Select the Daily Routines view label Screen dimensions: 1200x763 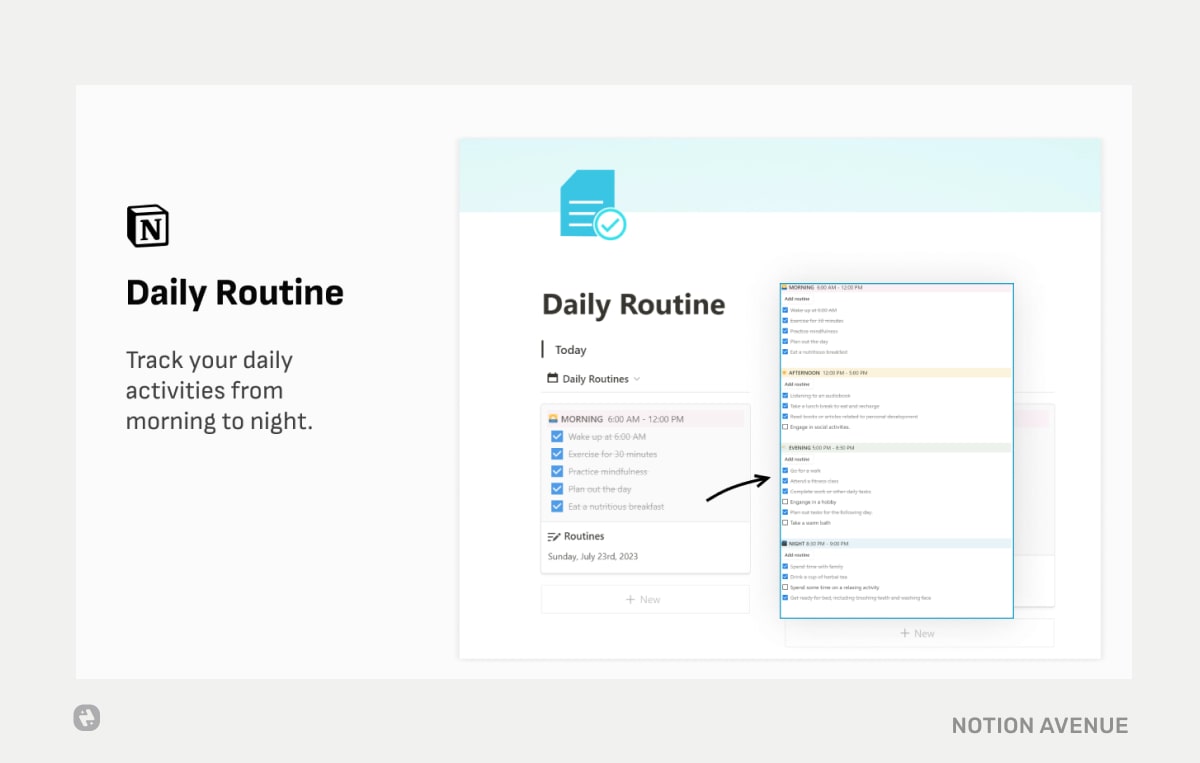595,378
